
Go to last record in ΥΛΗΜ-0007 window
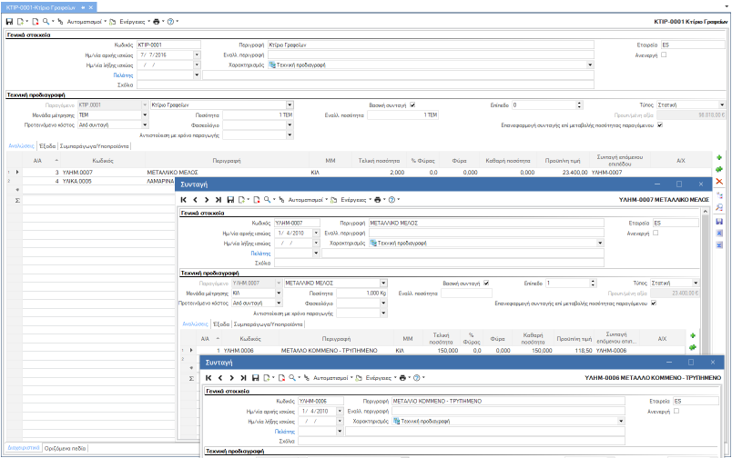tap(218, 200)
